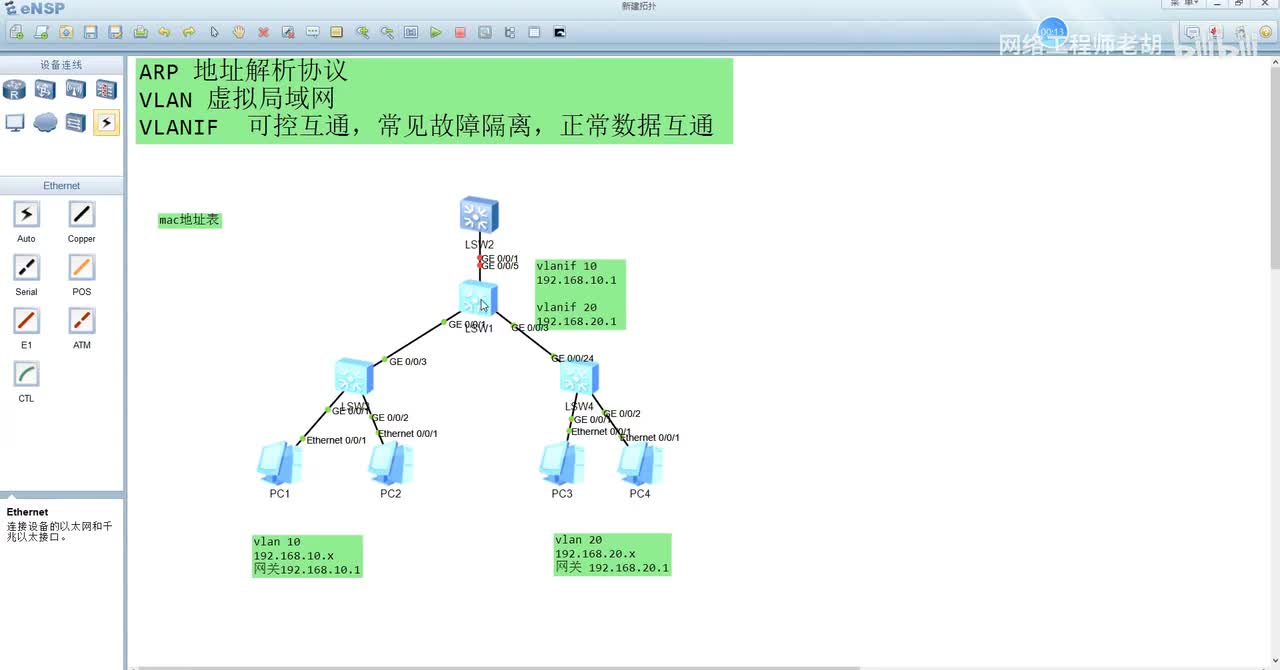
Task: Start devices with green play button
Action: point(436,32)
